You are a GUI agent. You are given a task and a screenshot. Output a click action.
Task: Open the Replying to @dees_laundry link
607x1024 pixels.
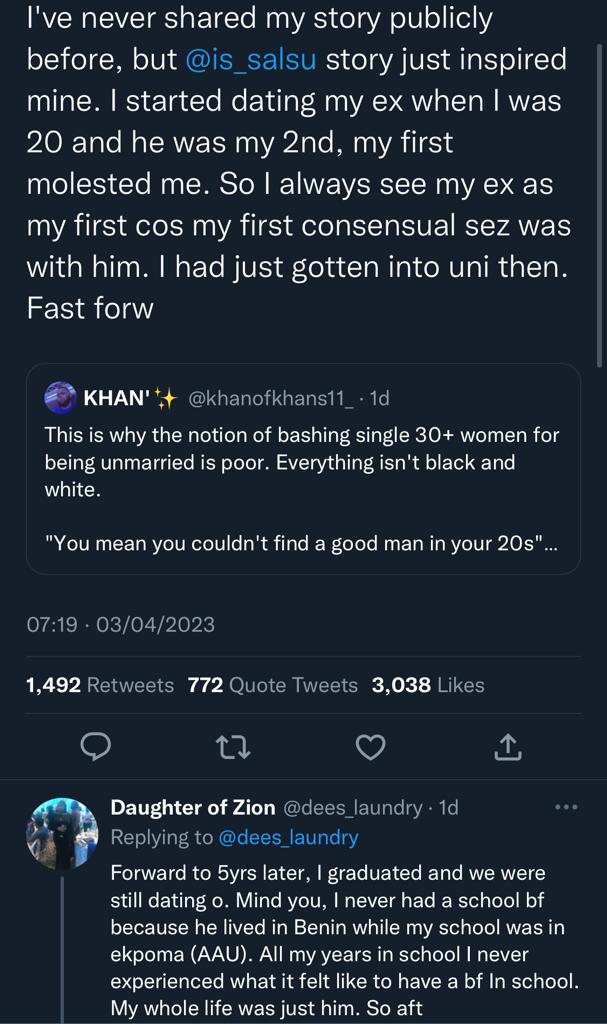click(x=287, y=837)
